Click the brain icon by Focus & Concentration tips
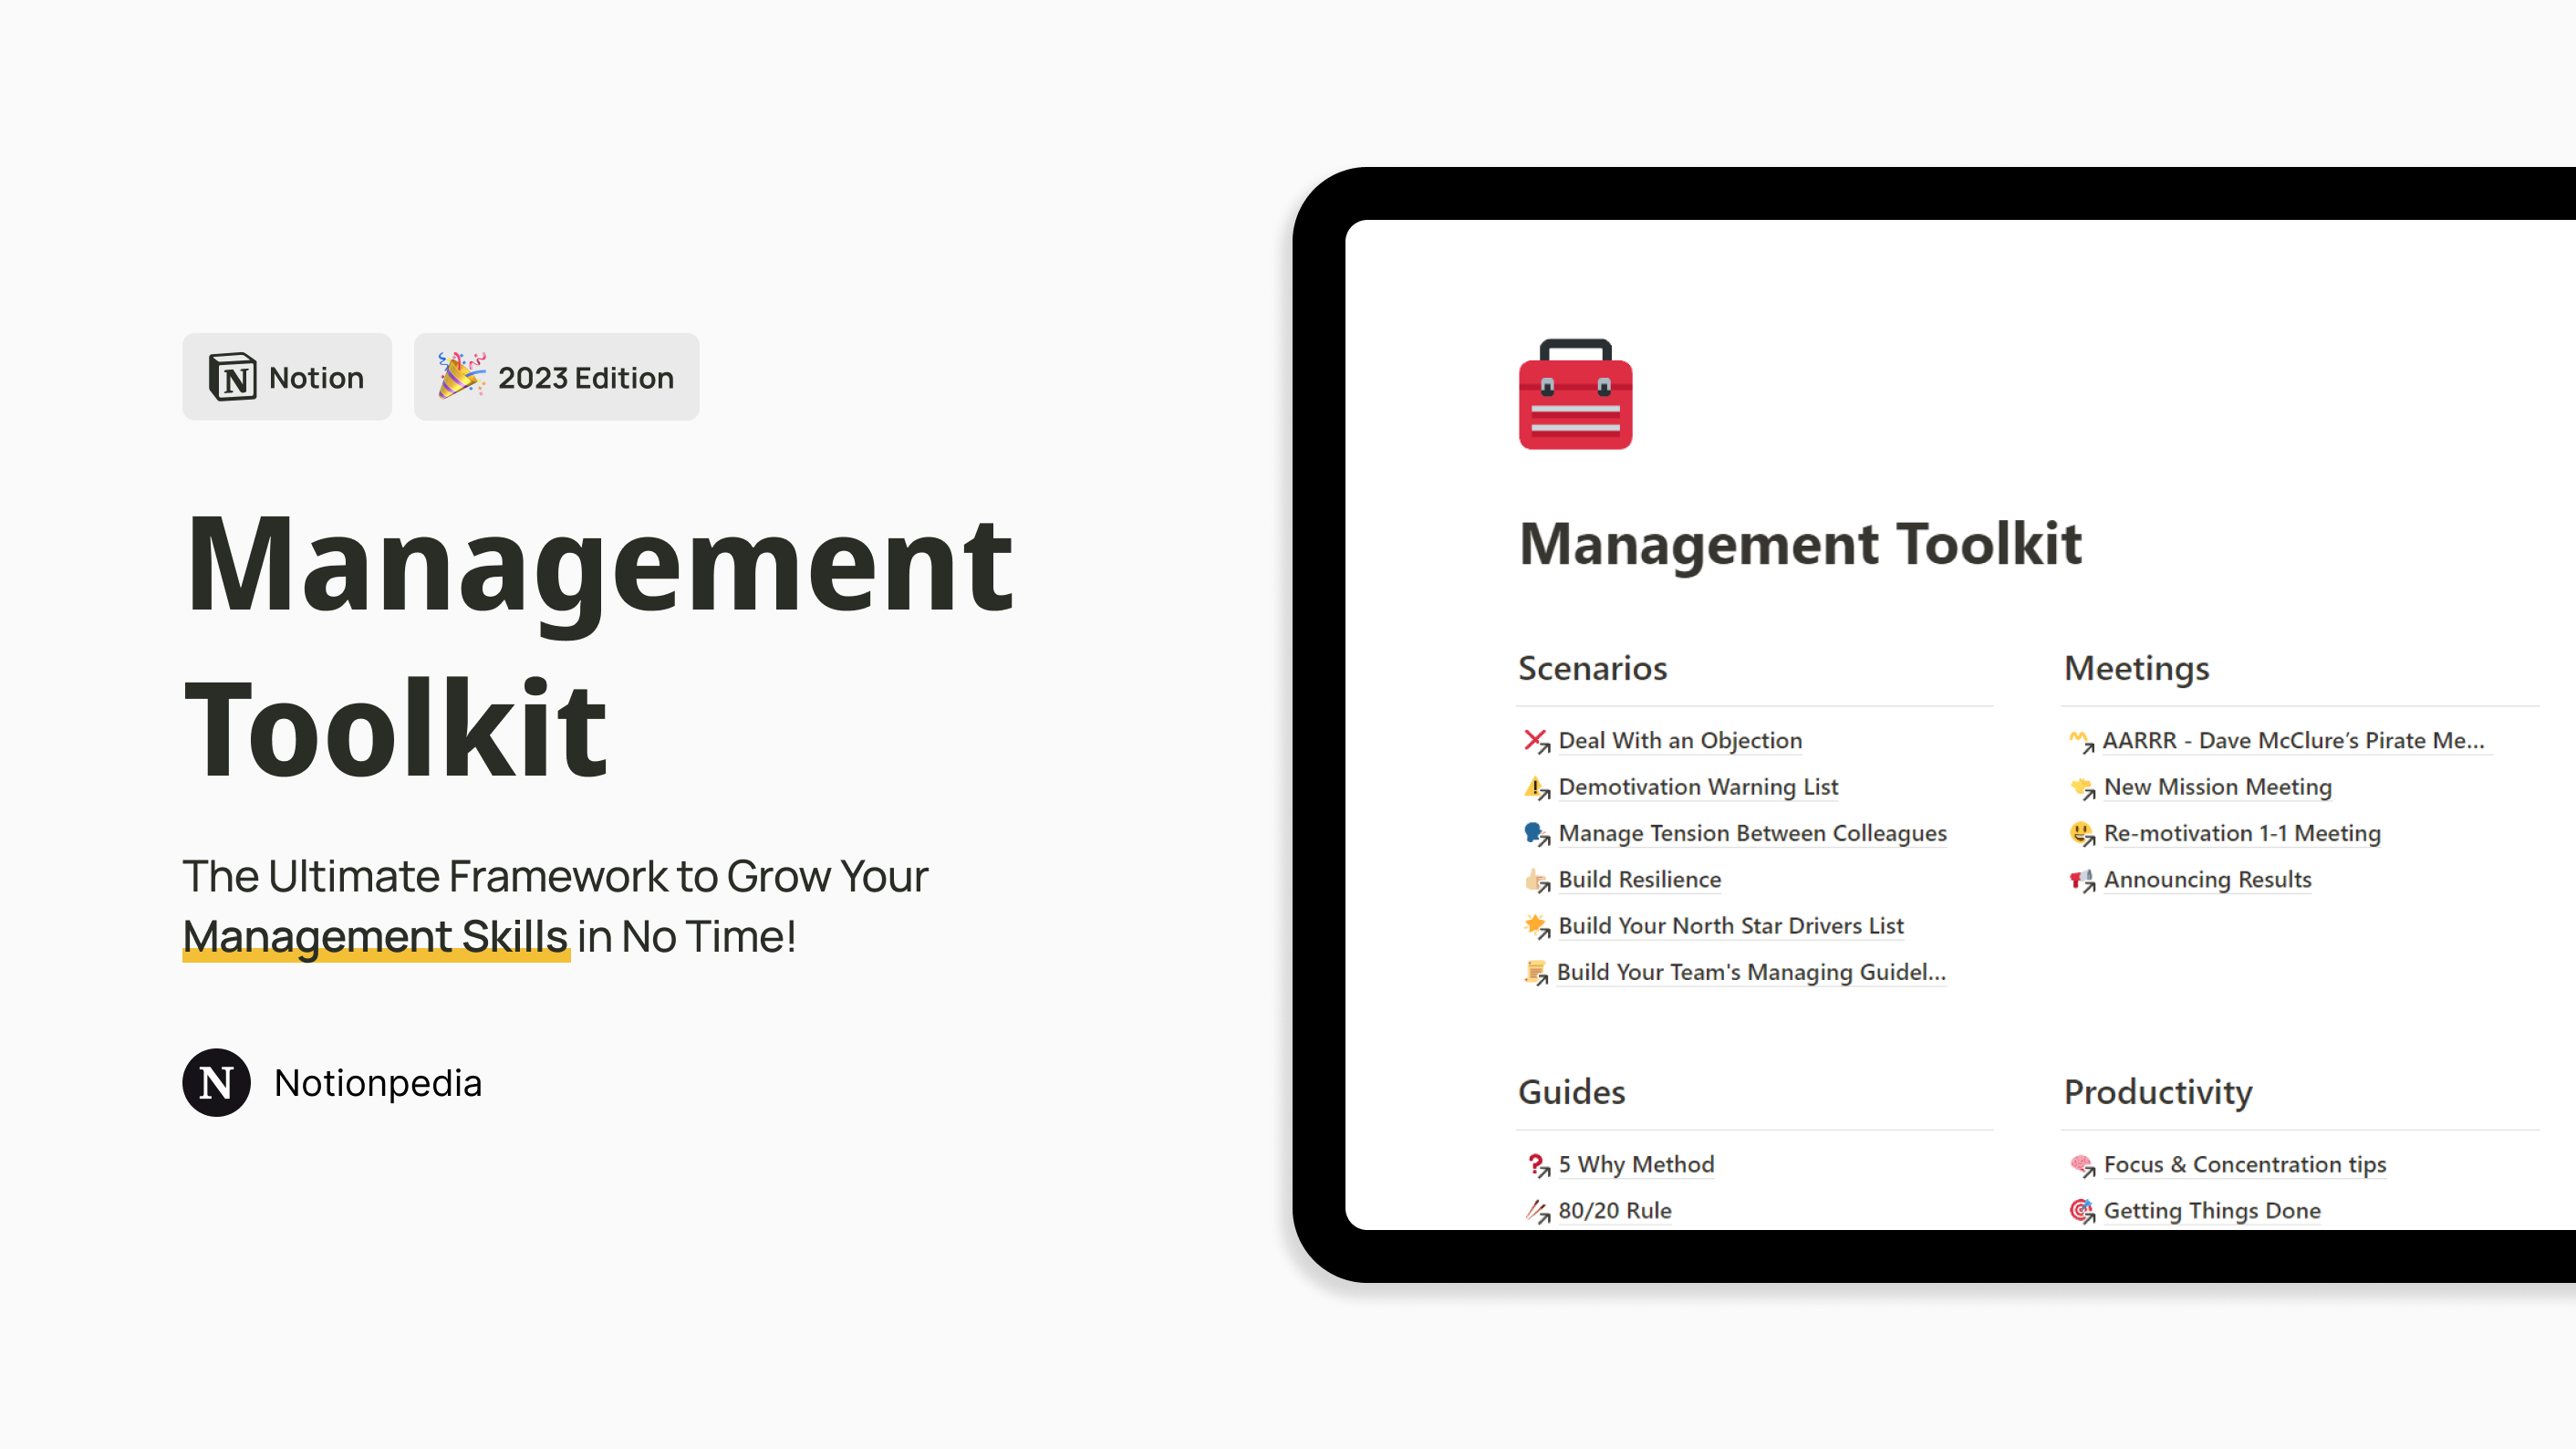This screenshot has height=1449, width=2576. (x=2081, y=1165)
